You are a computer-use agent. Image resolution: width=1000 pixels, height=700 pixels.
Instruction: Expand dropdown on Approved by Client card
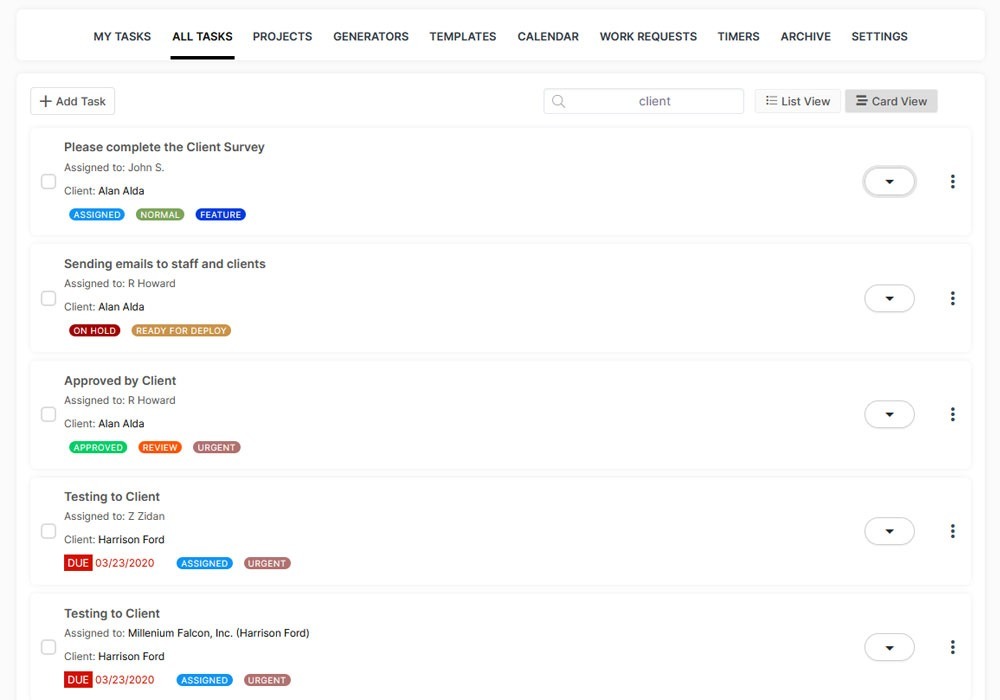coord(889,414)
